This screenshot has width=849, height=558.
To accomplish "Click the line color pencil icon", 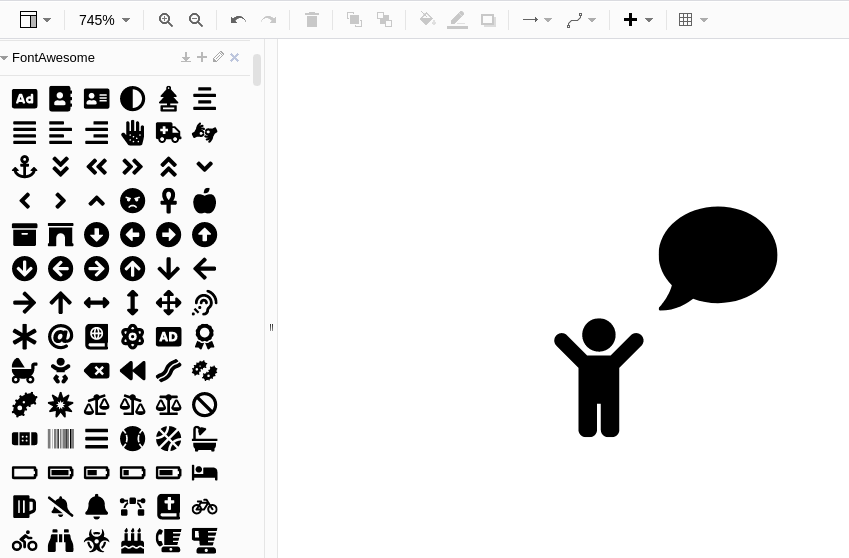I will click(458, 21).
